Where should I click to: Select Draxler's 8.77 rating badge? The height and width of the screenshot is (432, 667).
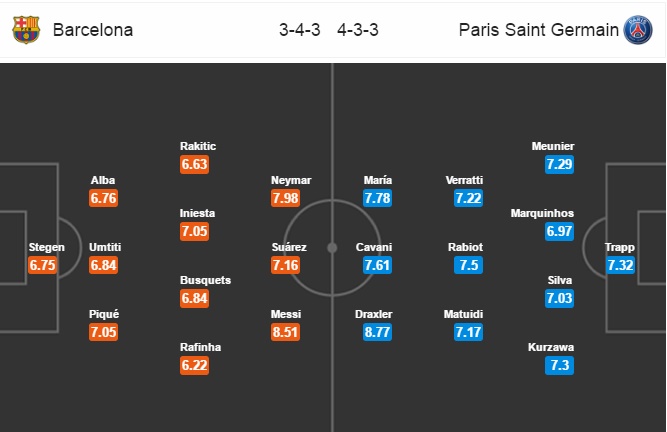[x=377, y=332]
